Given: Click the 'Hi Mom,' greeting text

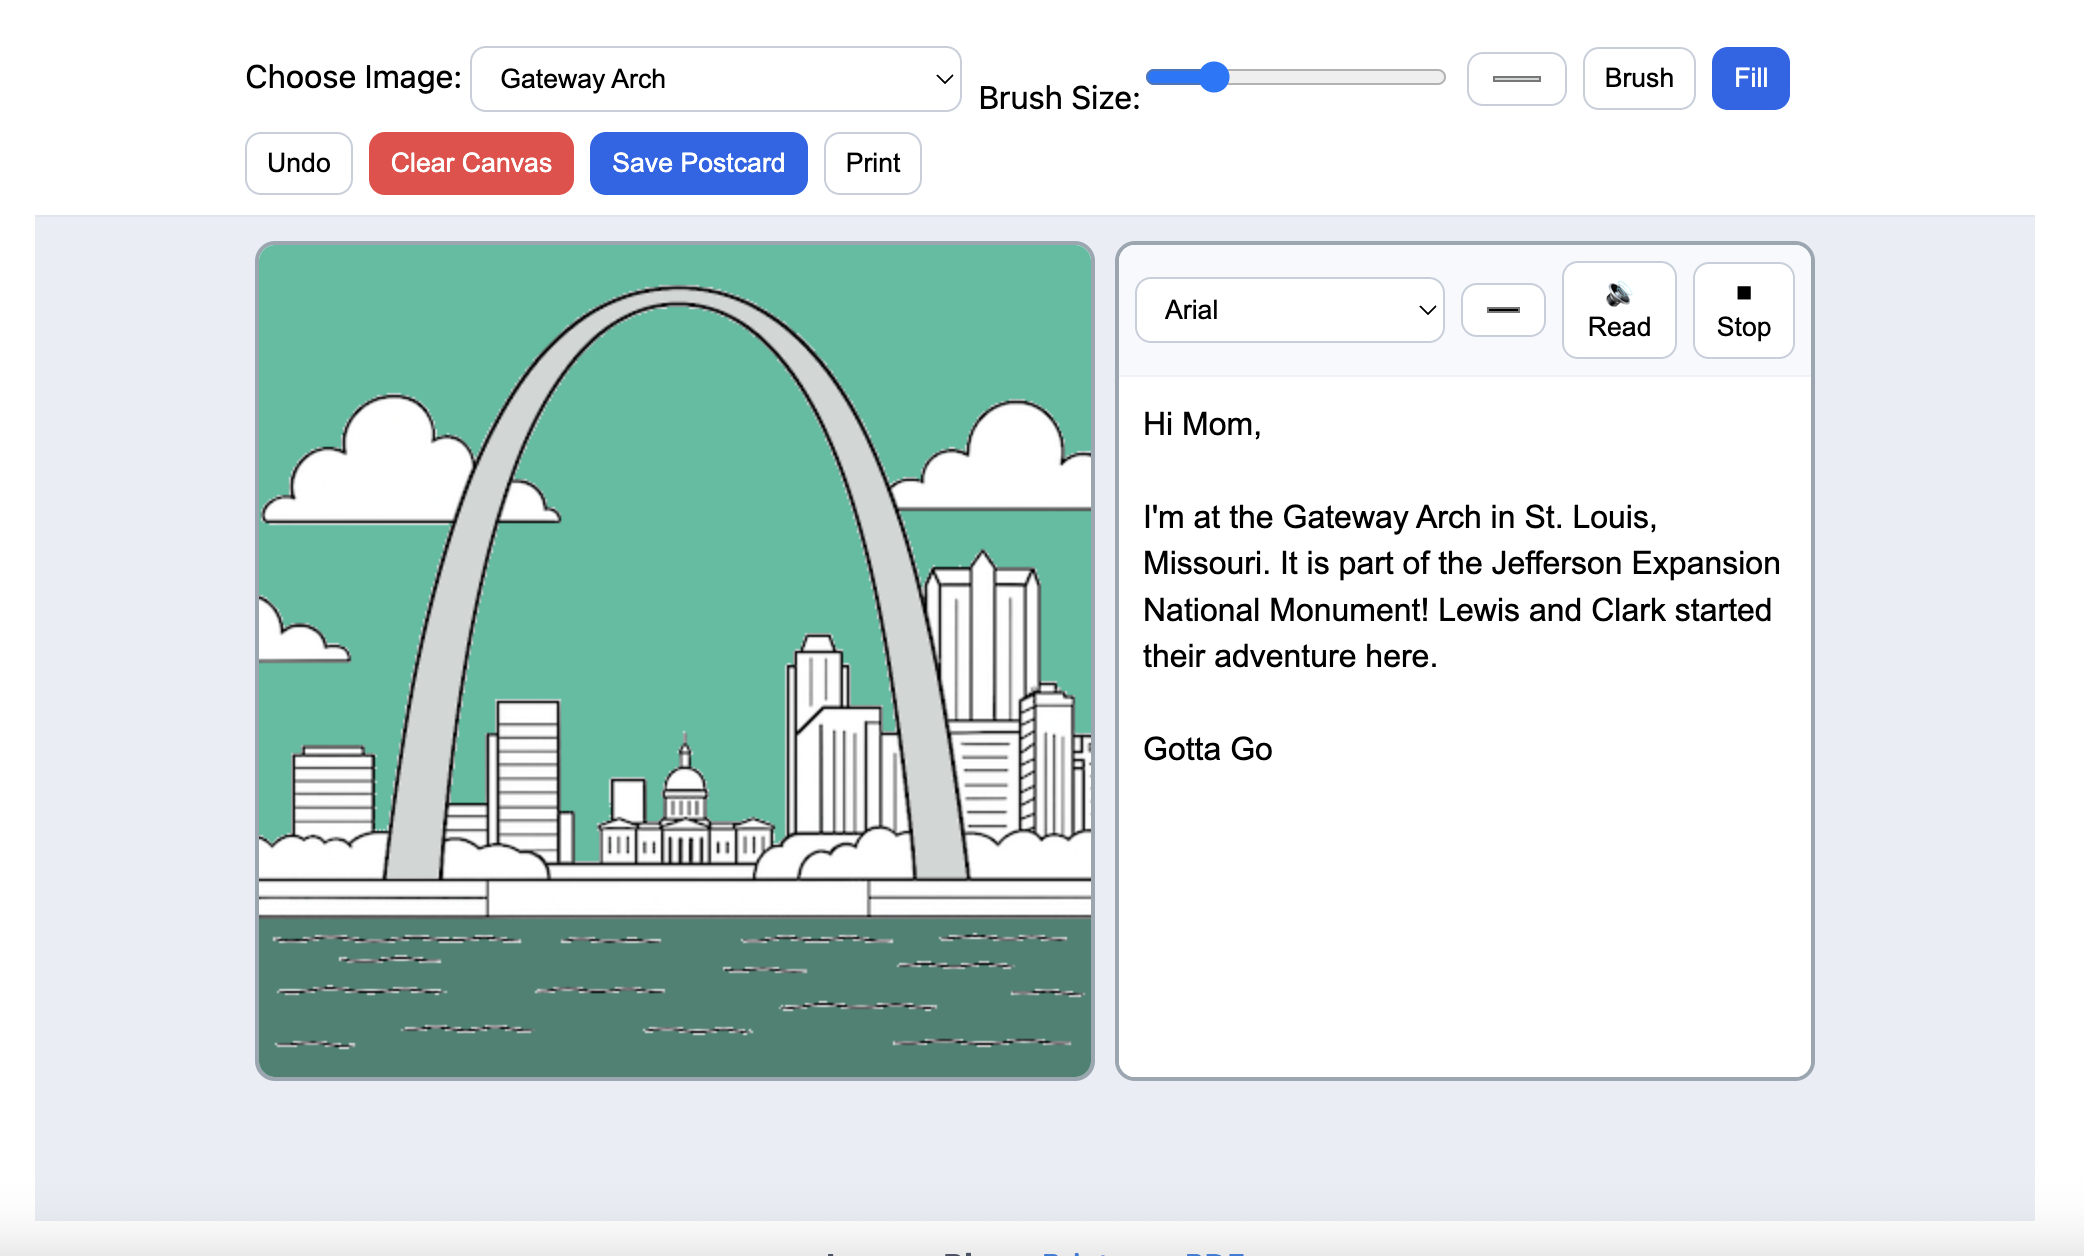Looking at the screenshot, I should click(x=1202, y=424).
